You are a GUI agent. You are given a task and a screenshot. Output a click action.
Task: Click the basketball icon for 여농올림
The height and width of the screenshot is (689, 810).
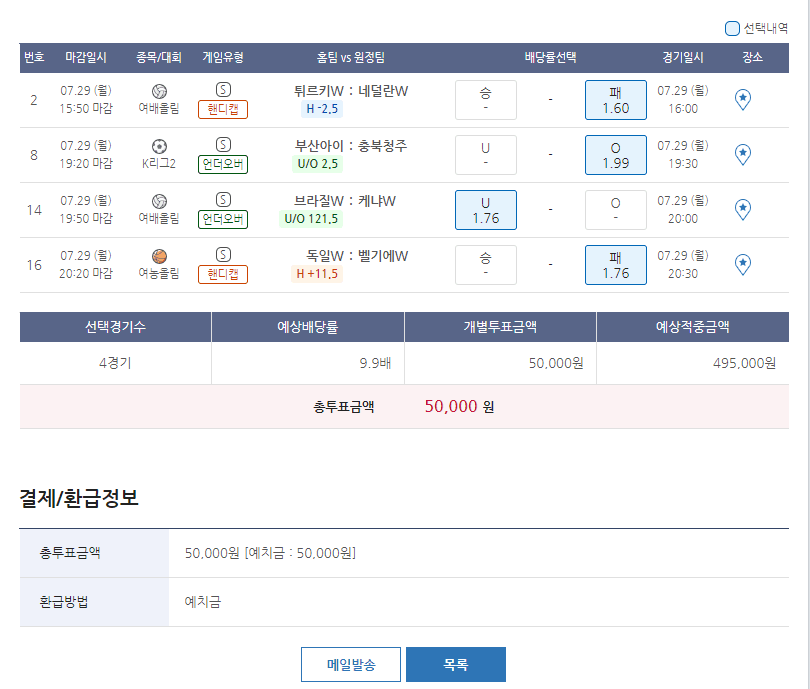[x=159, y=256]
